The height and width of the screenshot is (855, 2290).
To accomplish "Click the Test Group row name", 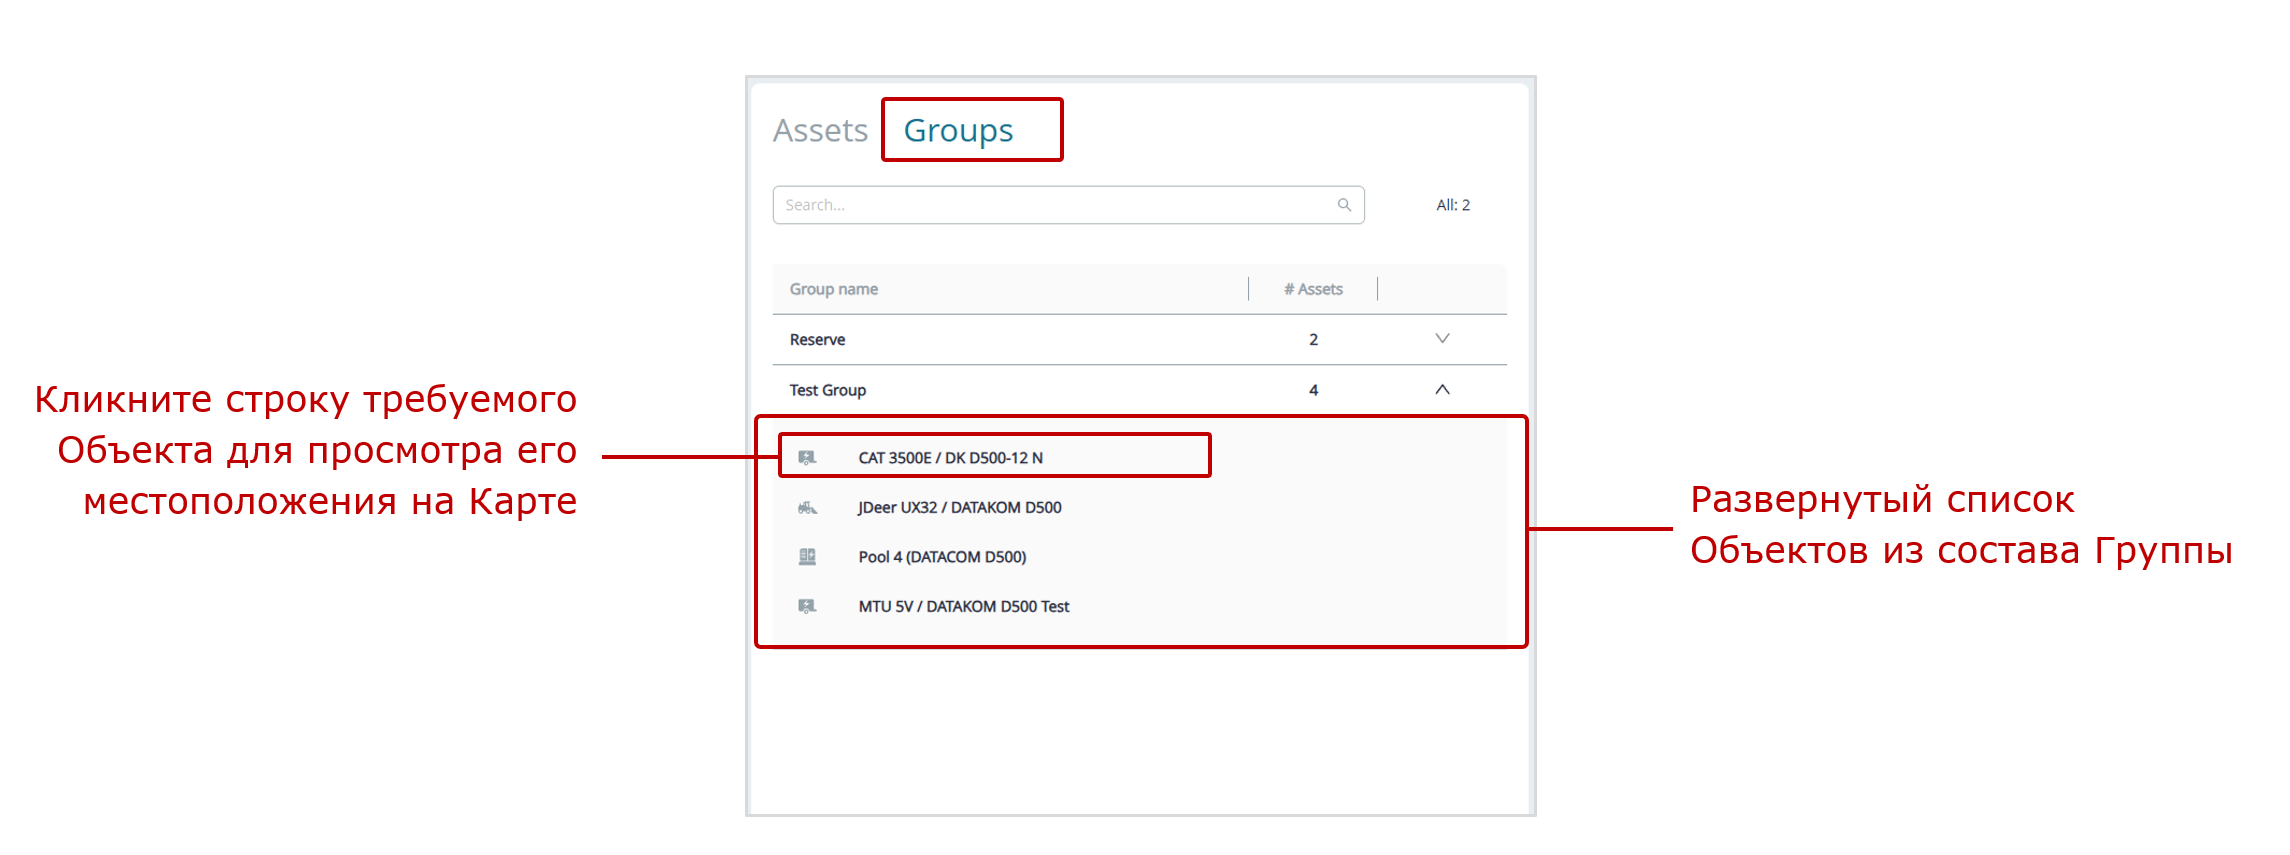I will coord(827,390).
